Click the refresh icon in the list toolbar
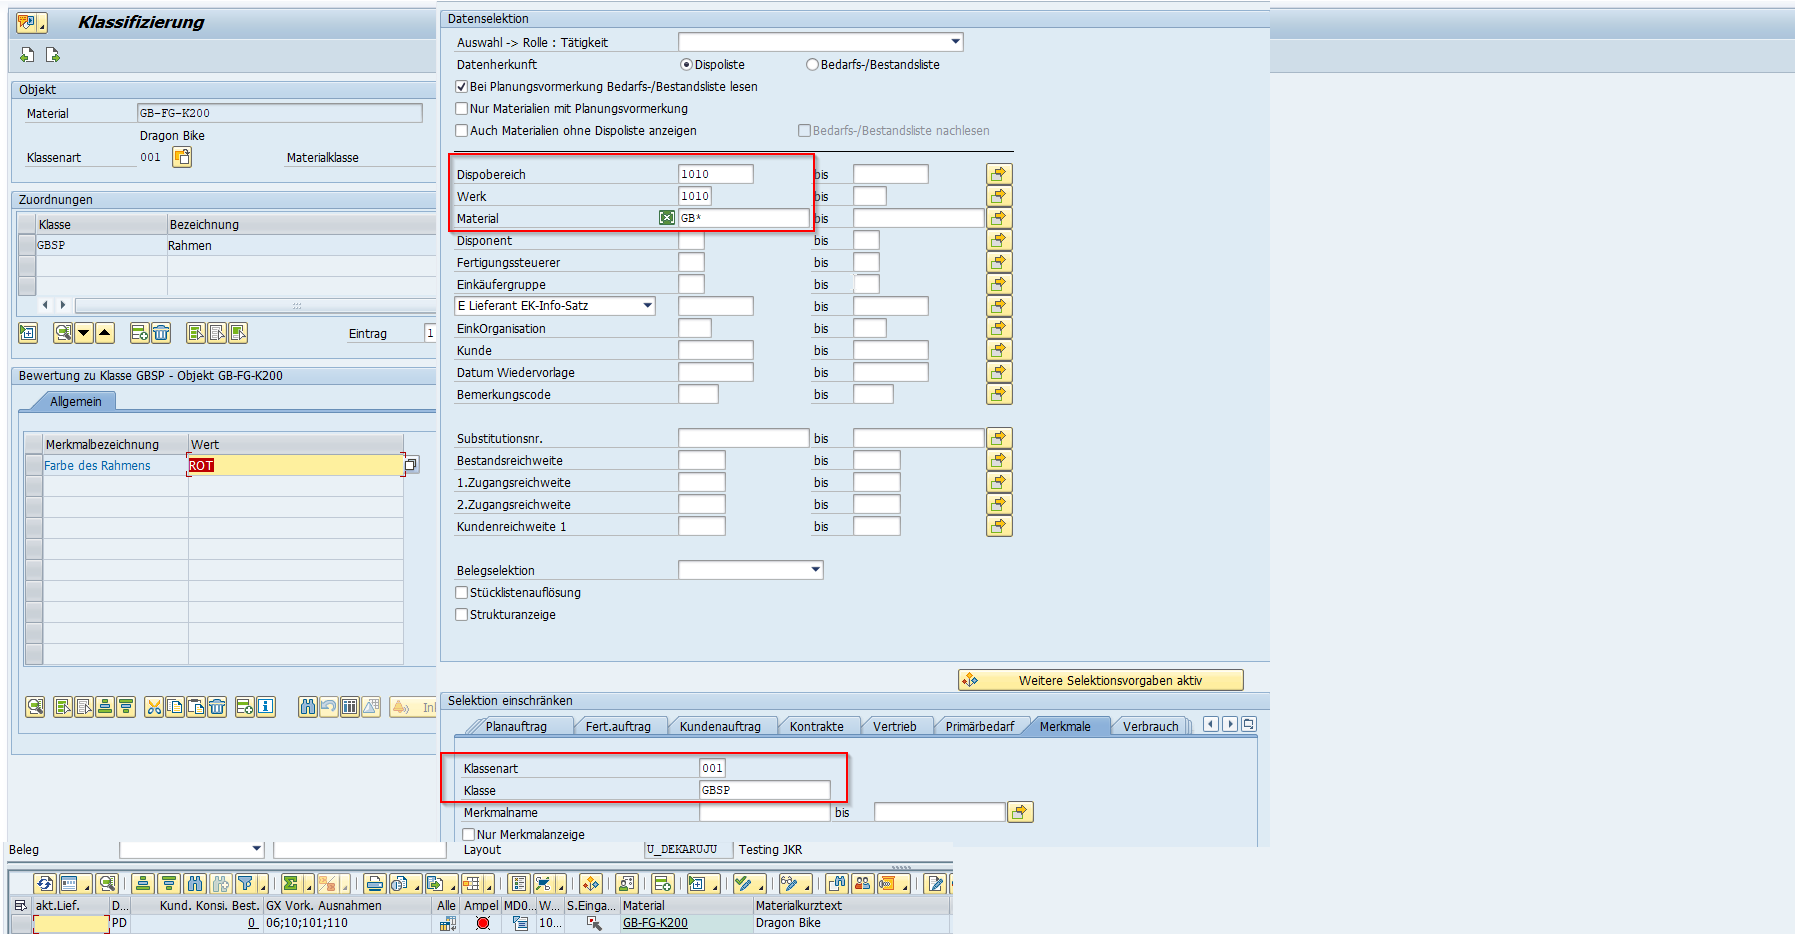The width and height of the screenshot is (1795, 934). 43,883
